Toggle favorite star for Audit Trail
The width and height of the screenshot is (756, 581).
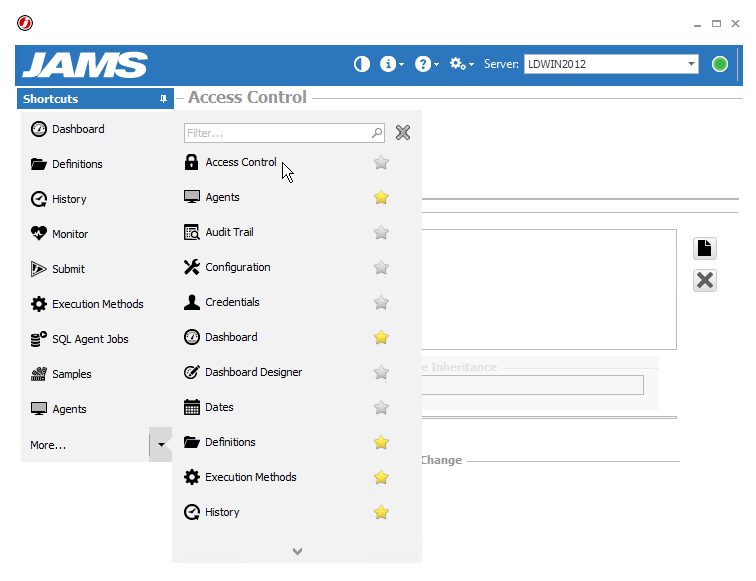point(381,232)
